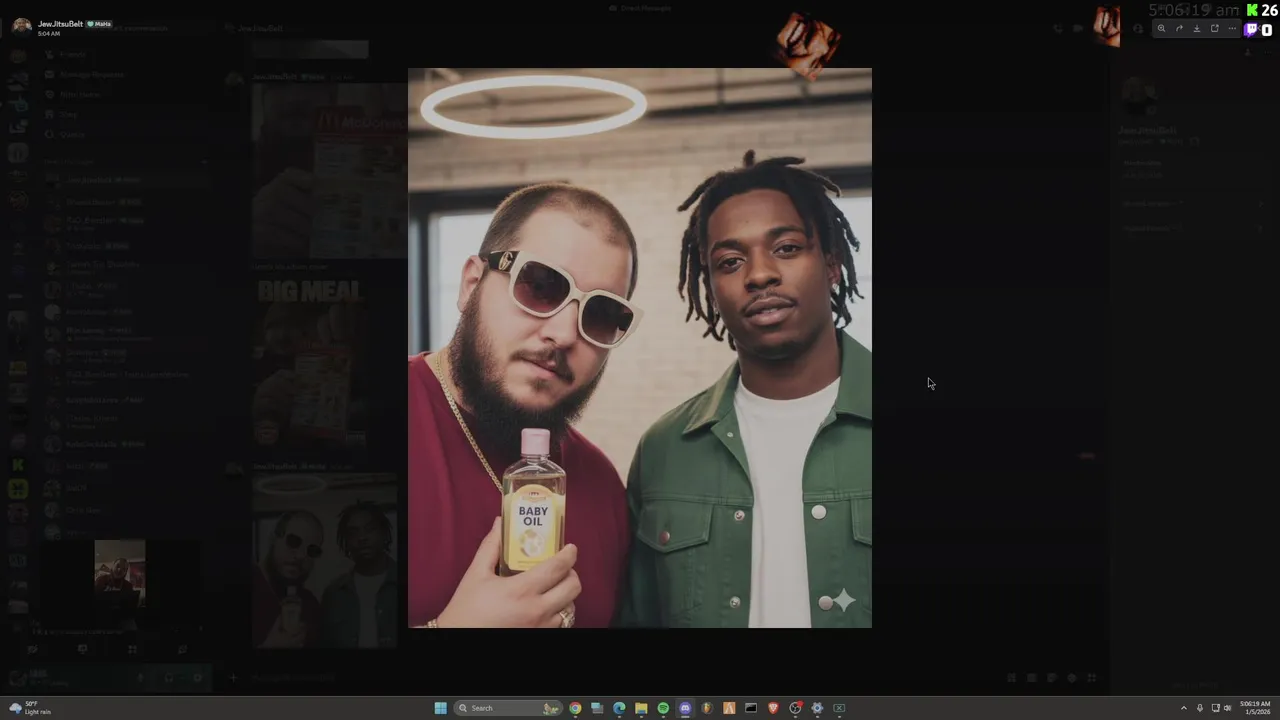Click the JewJitsuBelt avatar in the viewer header
Screen dimensions: 1280x720
[x=22, y=26]
